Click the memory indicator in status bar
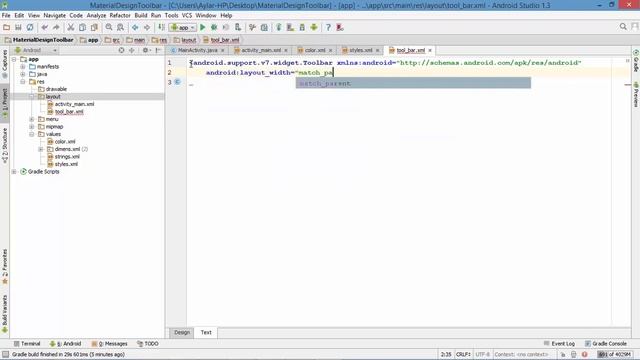Screen dimensions: 640x360 (x=615, y=354)
